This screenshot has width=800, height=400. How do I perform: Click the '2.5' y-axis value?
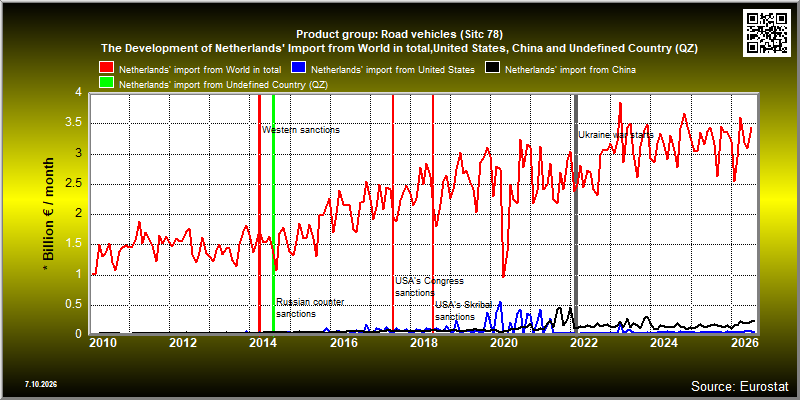(73, 184)
